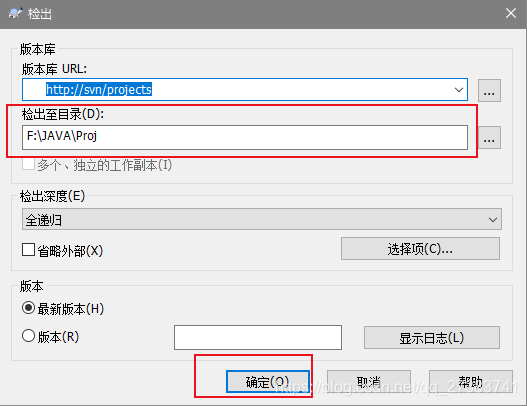Toggle the 多个、独立的工作副本 checkbox
This screenshot has width=527, height=406.
(x=28, y=165)
